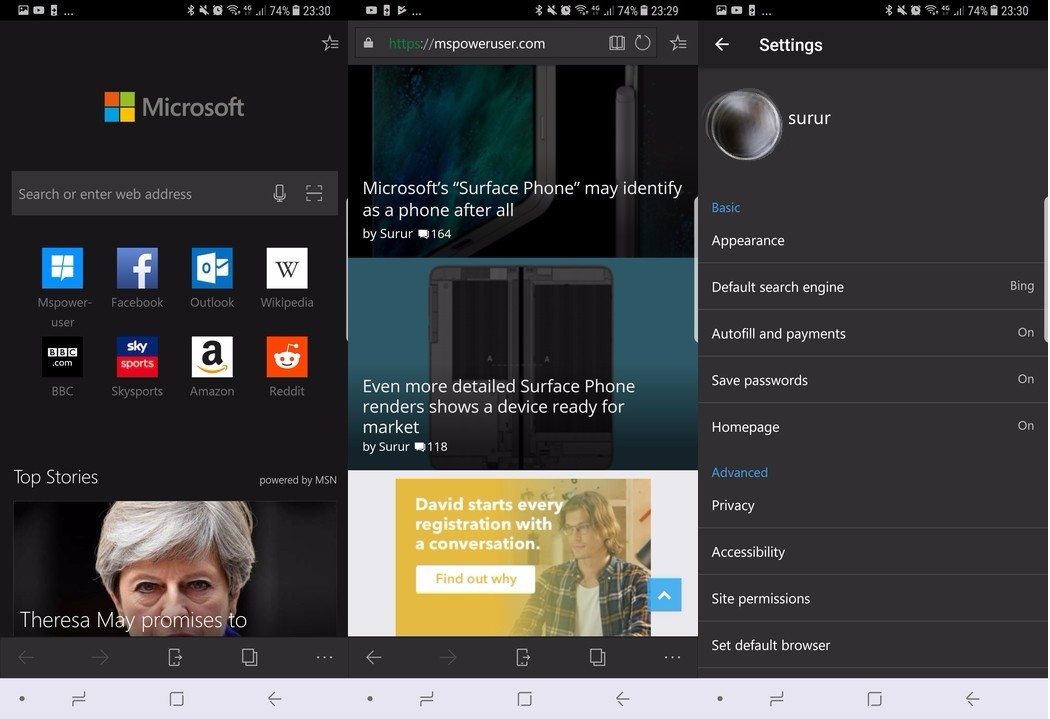Tap the lock icon on mspoweruser.com

[x=368, y=43]
